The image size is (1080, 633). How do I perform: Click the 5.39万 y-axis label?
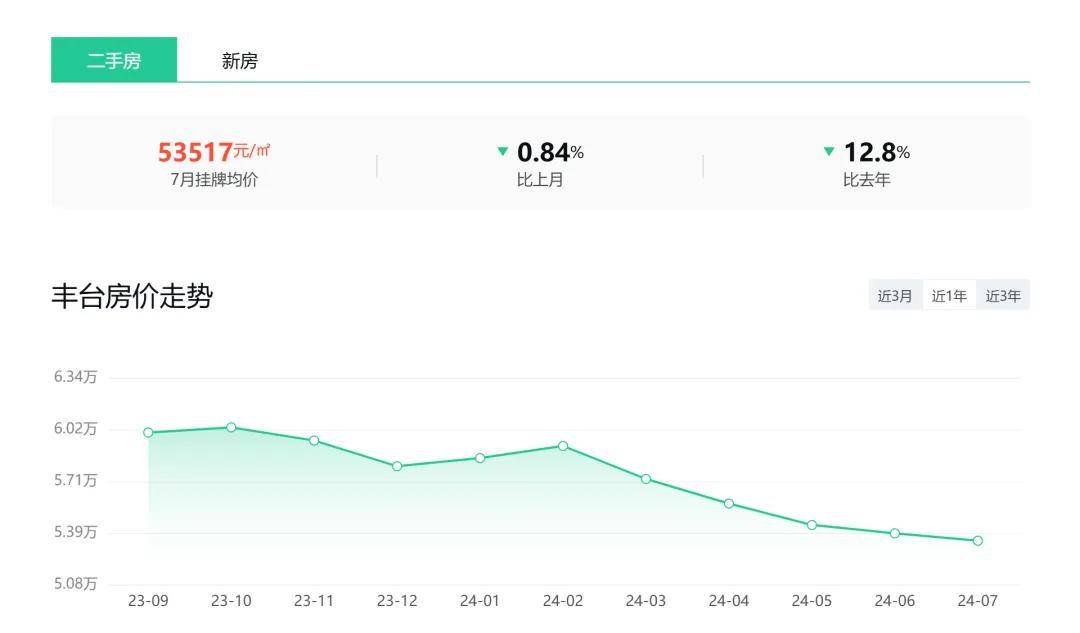[75, 532]
